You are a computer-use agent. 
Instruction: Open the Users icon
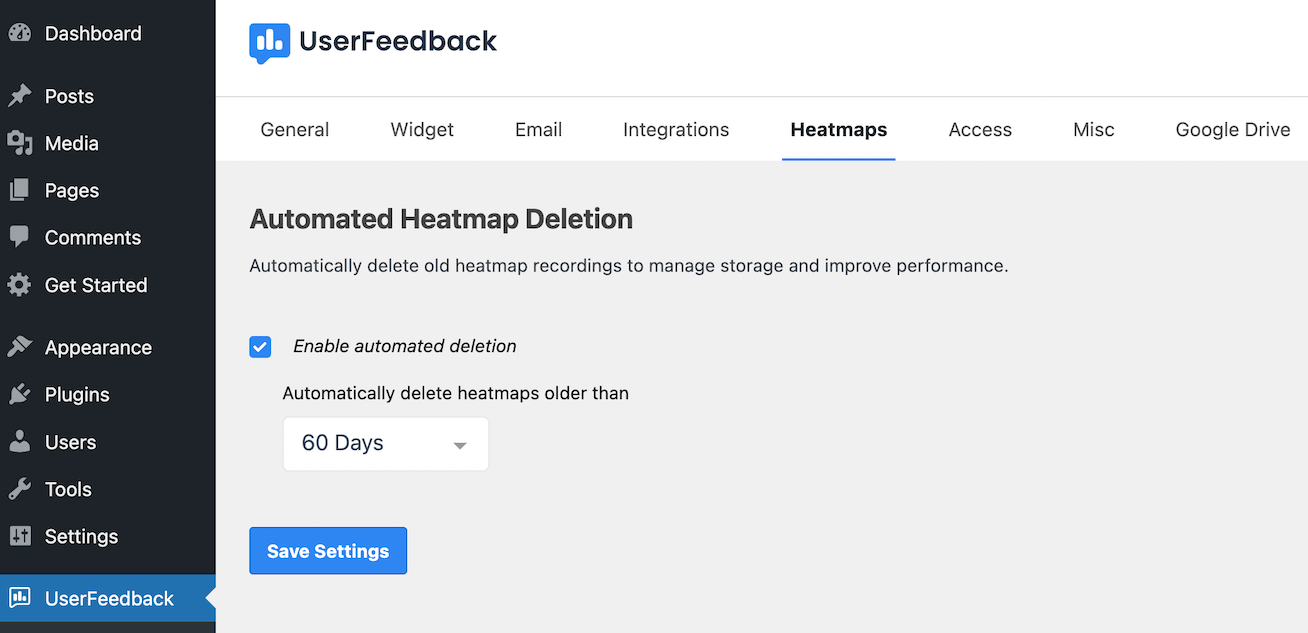21,441
